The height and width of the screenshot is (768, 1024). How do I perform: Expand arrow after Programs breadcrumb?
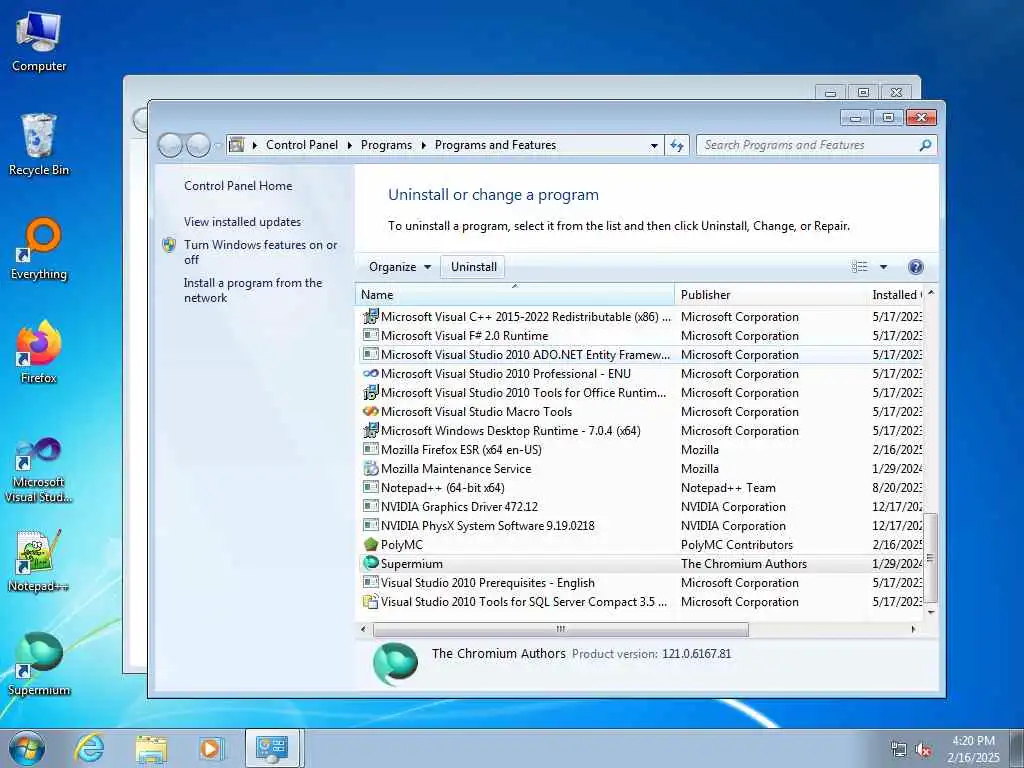(423, 145)
